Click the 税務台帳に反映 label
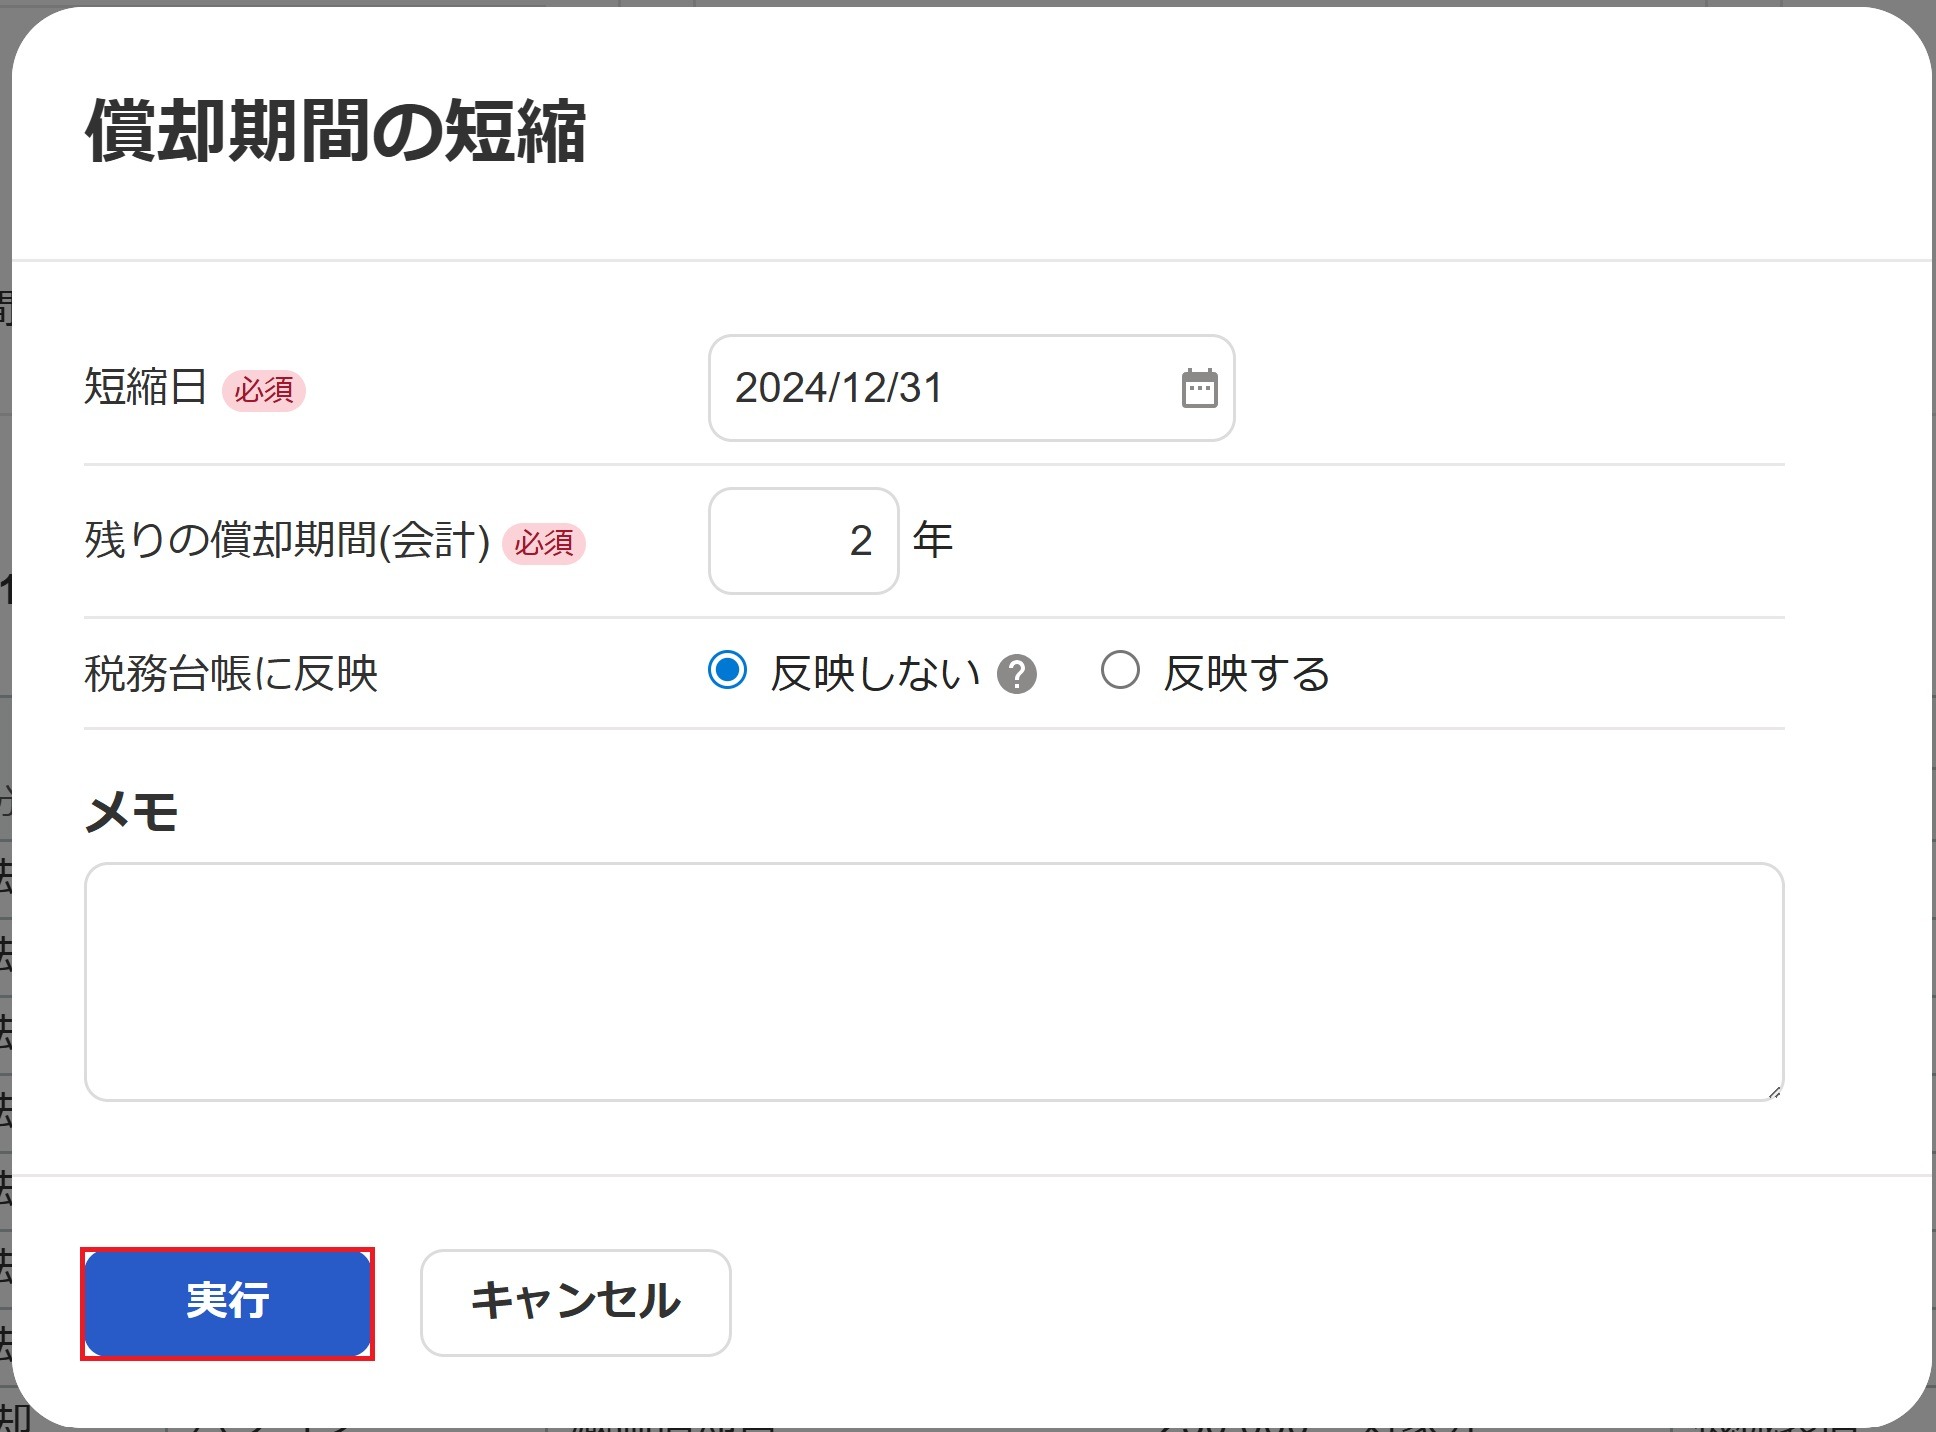This screenshot has width=1936, height=1432. (x=231, y=673)
